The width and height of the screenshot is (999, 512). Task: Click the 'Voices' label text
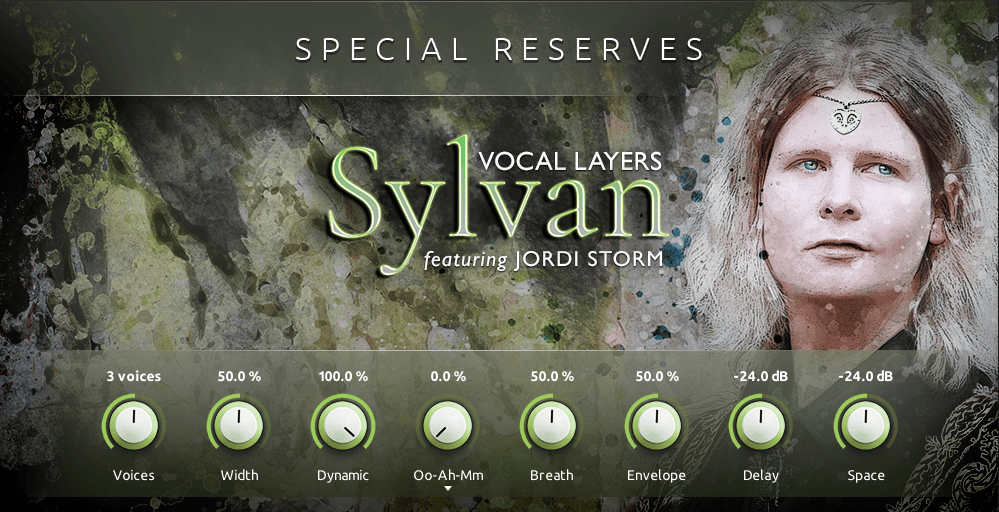tap(134, 475)
